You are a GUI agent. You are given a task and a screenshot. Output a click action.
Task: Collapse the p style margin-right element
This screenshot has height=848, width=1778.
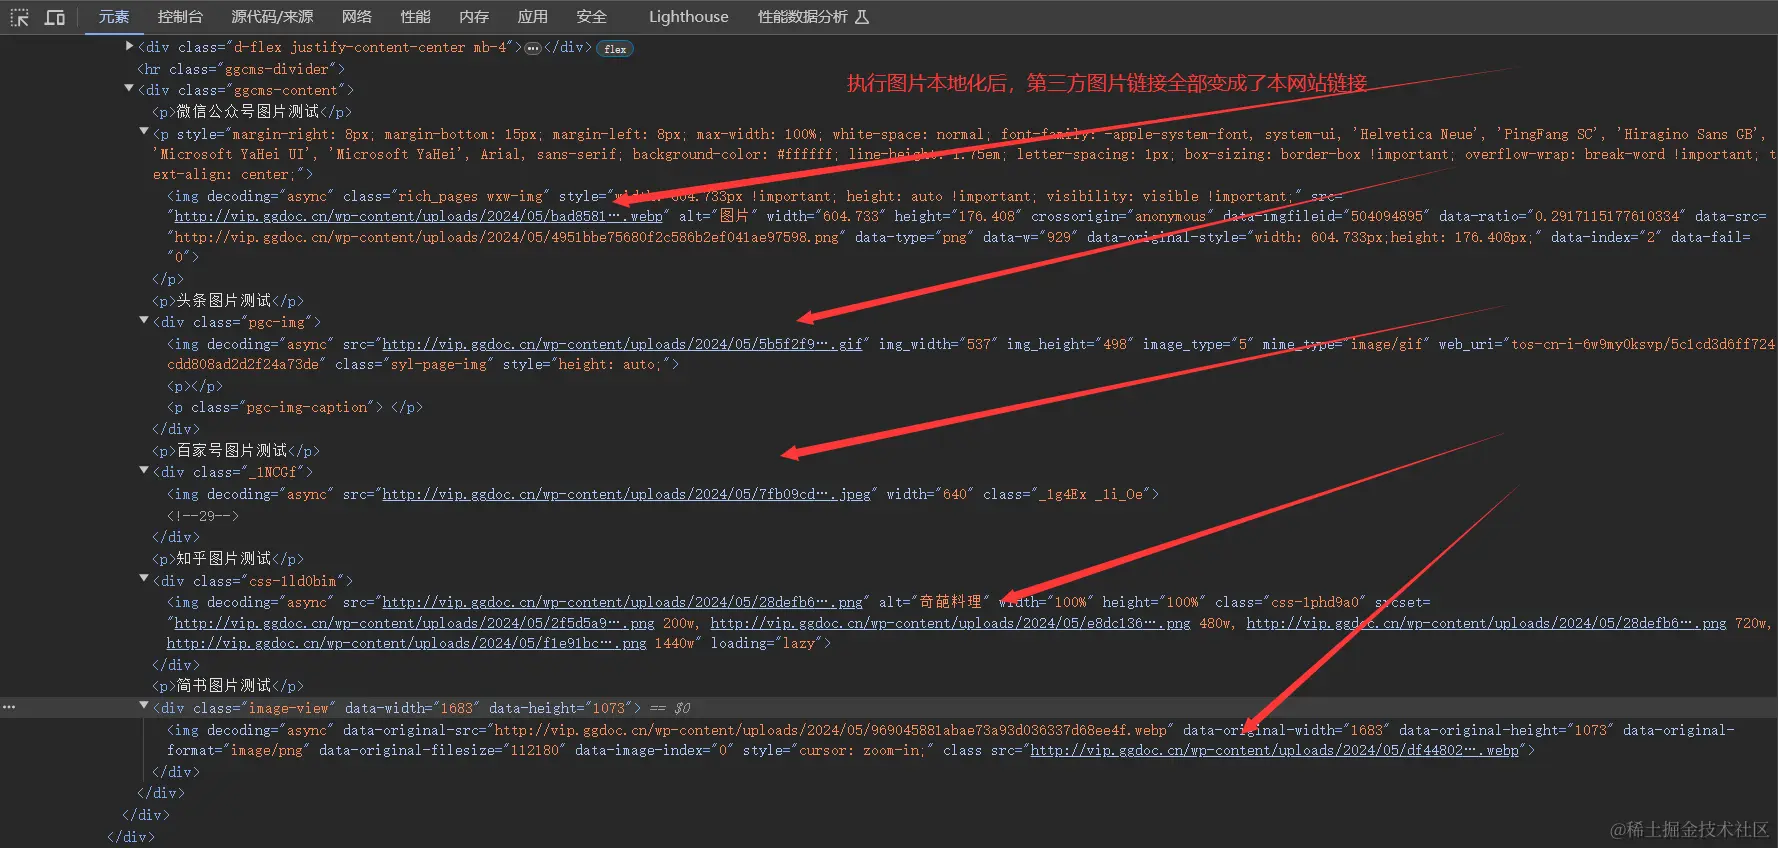(x=144, y=132)
